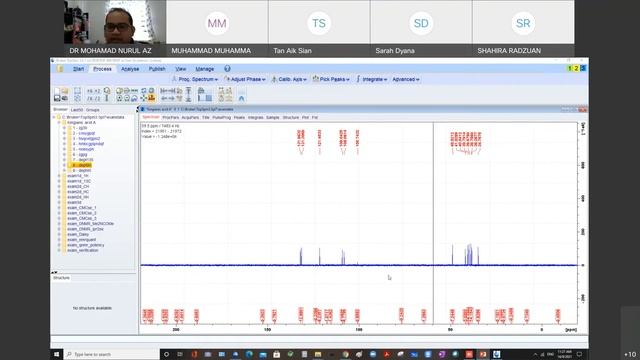The height and width of the screenshot is (360, 640).
Task: Expand experiment 2 tree node
Action: point(64,133)
